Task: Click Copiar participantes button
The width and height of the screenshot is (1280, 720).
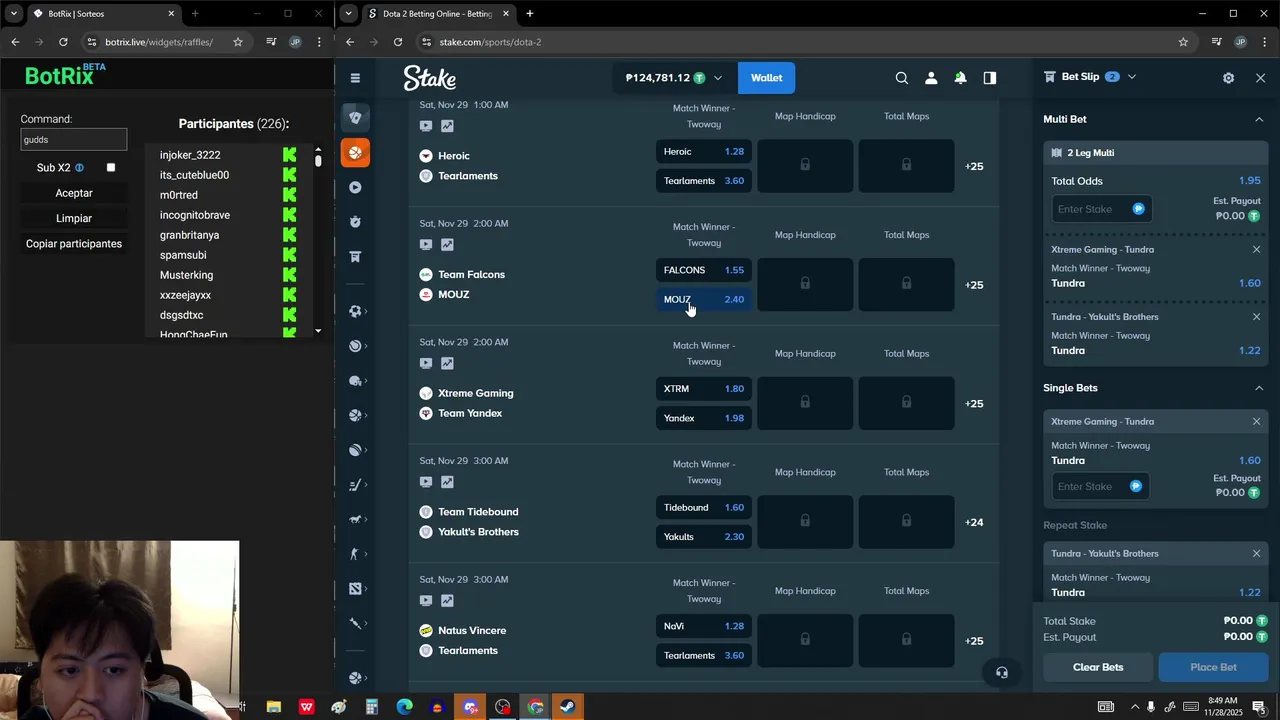Action: 74,244
